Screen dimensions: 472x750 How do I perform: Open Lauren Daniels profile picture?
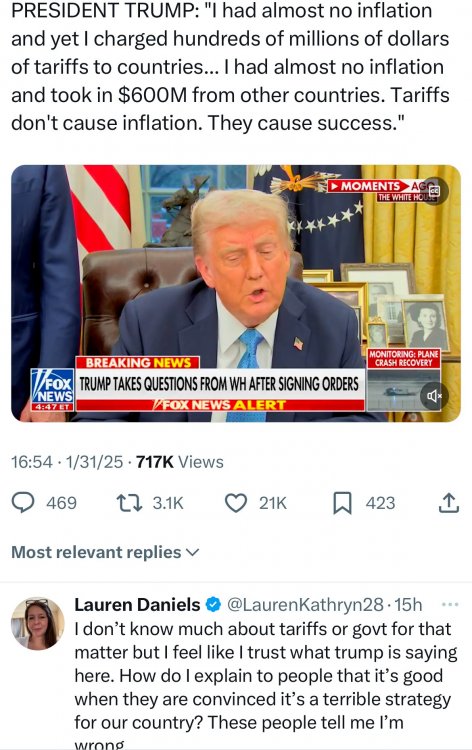37,623
